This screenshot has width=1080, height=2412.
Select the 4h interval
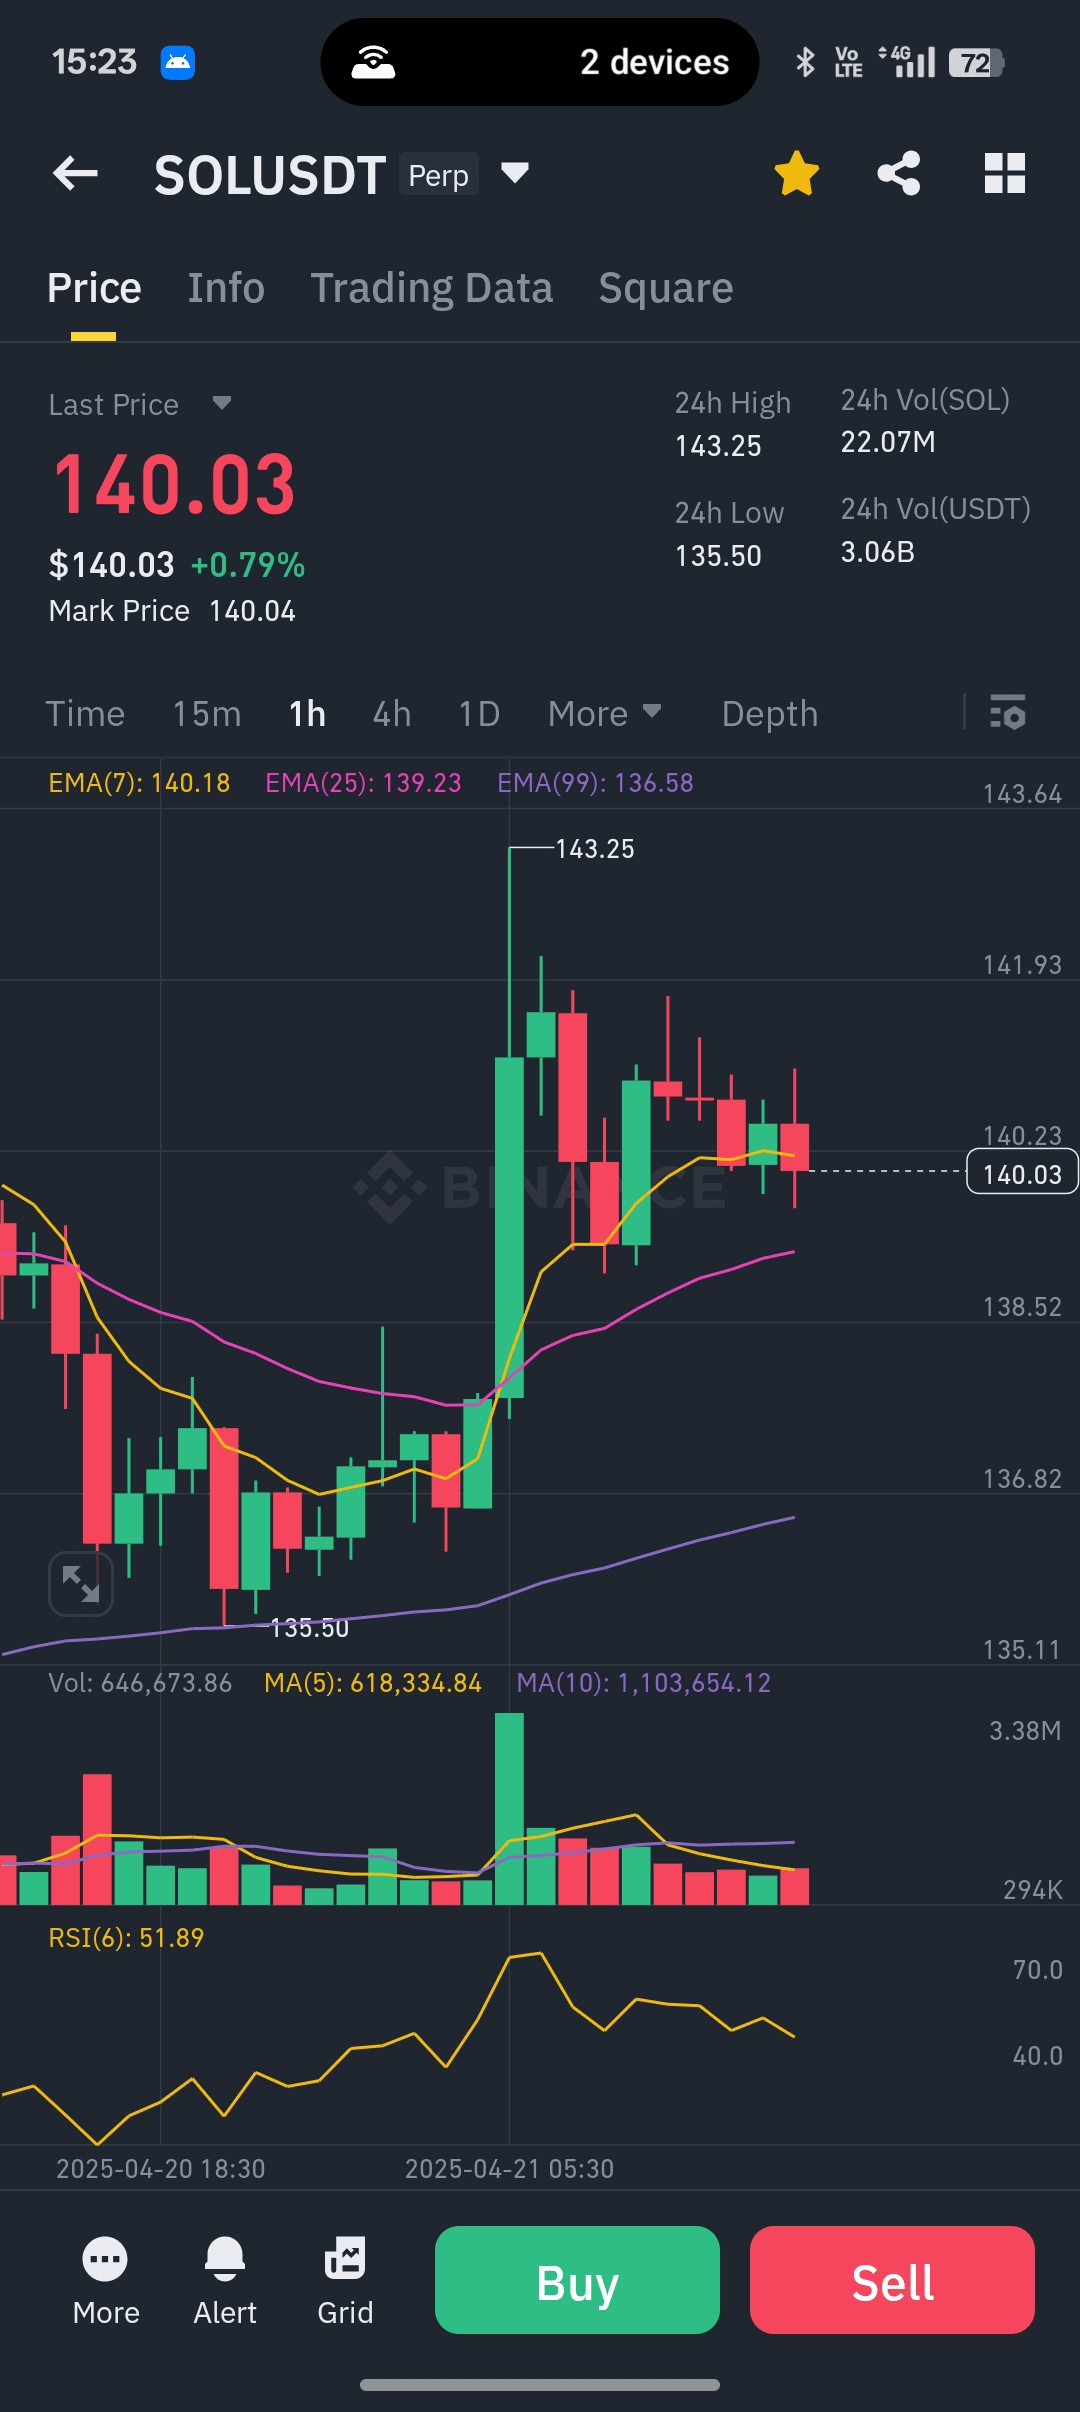[x=392, y=714]
